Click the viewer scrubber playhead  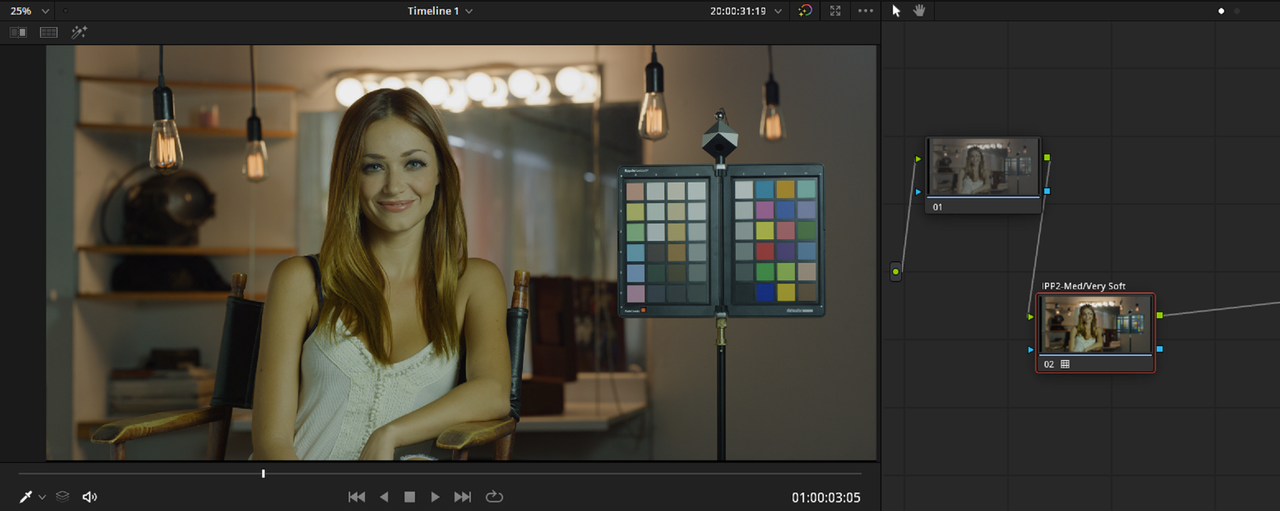[263, 473]
